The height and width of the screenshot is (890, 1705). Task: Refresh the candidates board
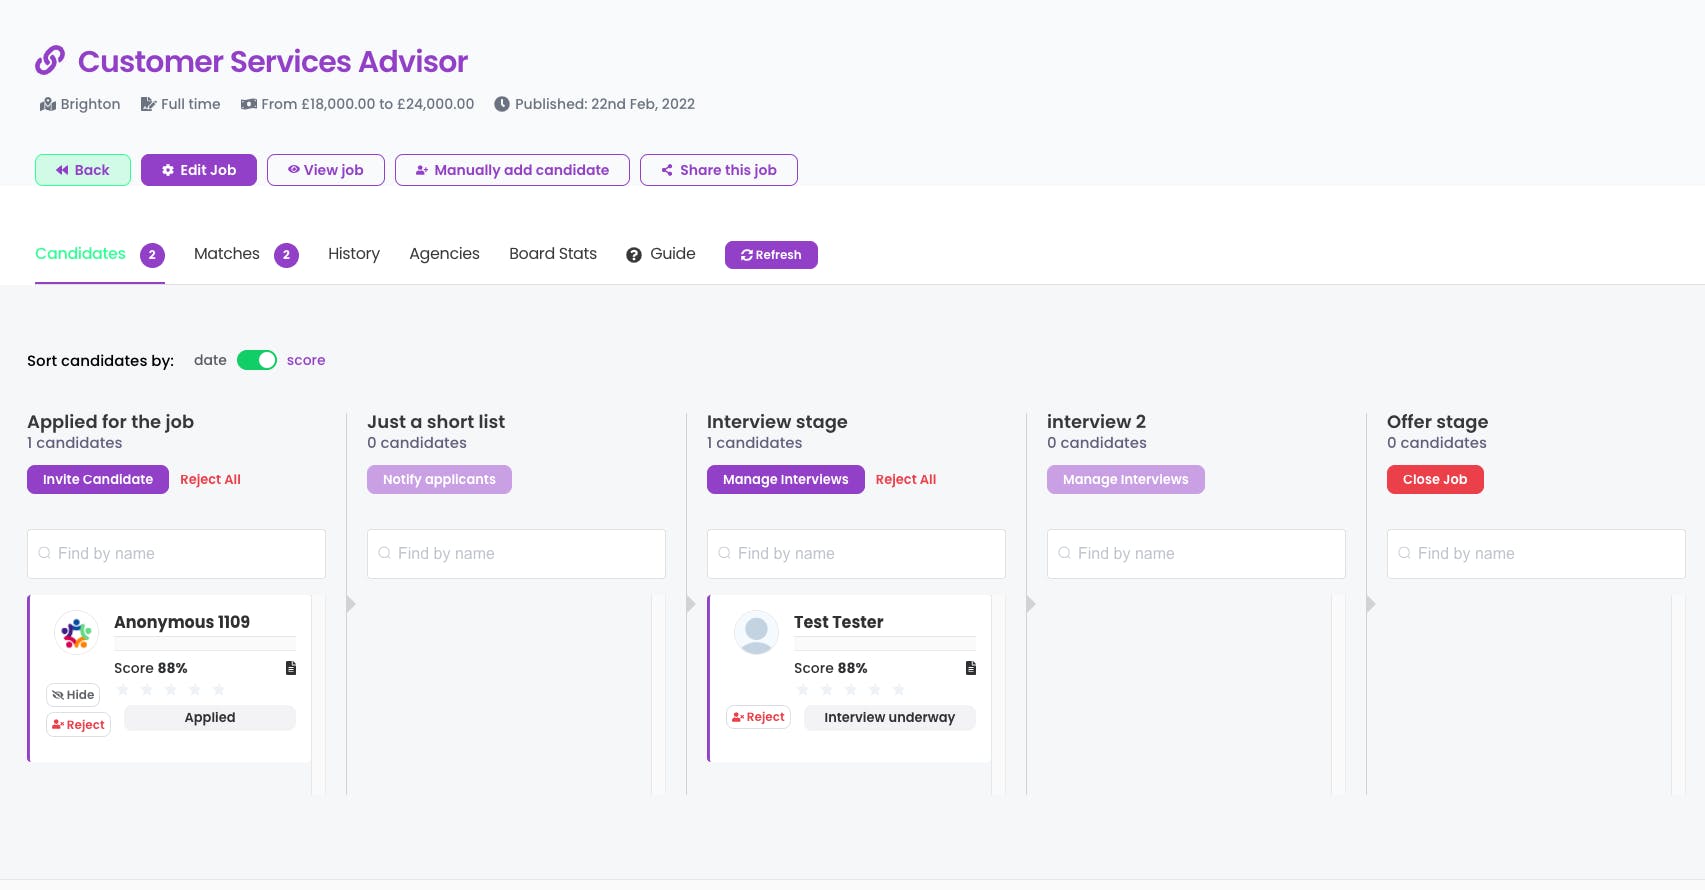771,255
